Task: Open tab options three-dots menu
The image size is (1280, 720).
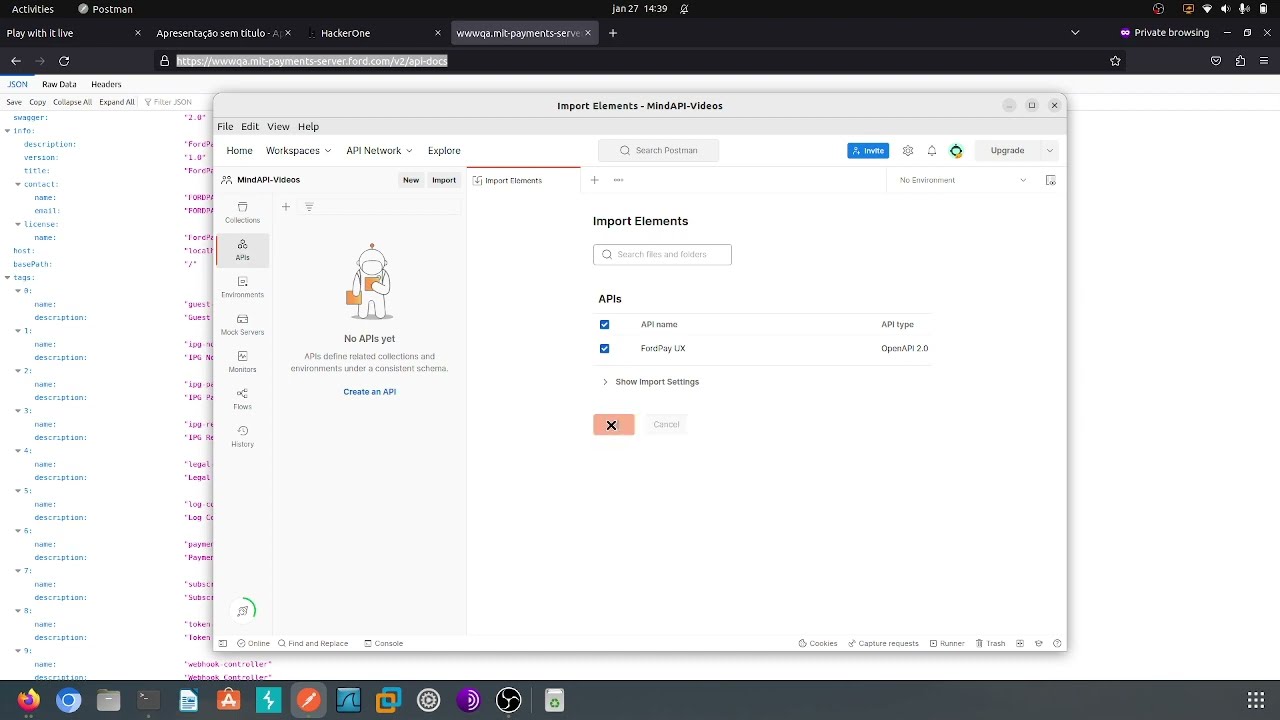Action: tap(618, 180)
